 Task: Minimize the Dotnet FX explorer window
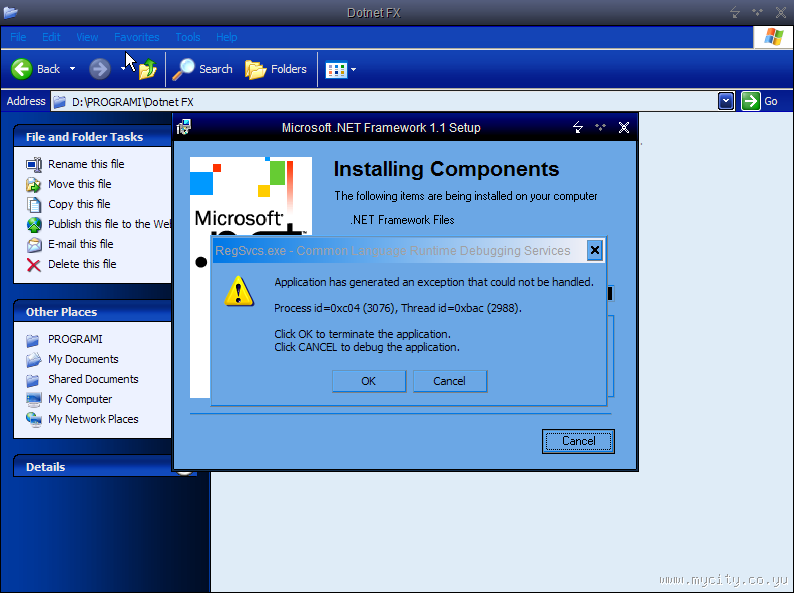pos(735,13)
